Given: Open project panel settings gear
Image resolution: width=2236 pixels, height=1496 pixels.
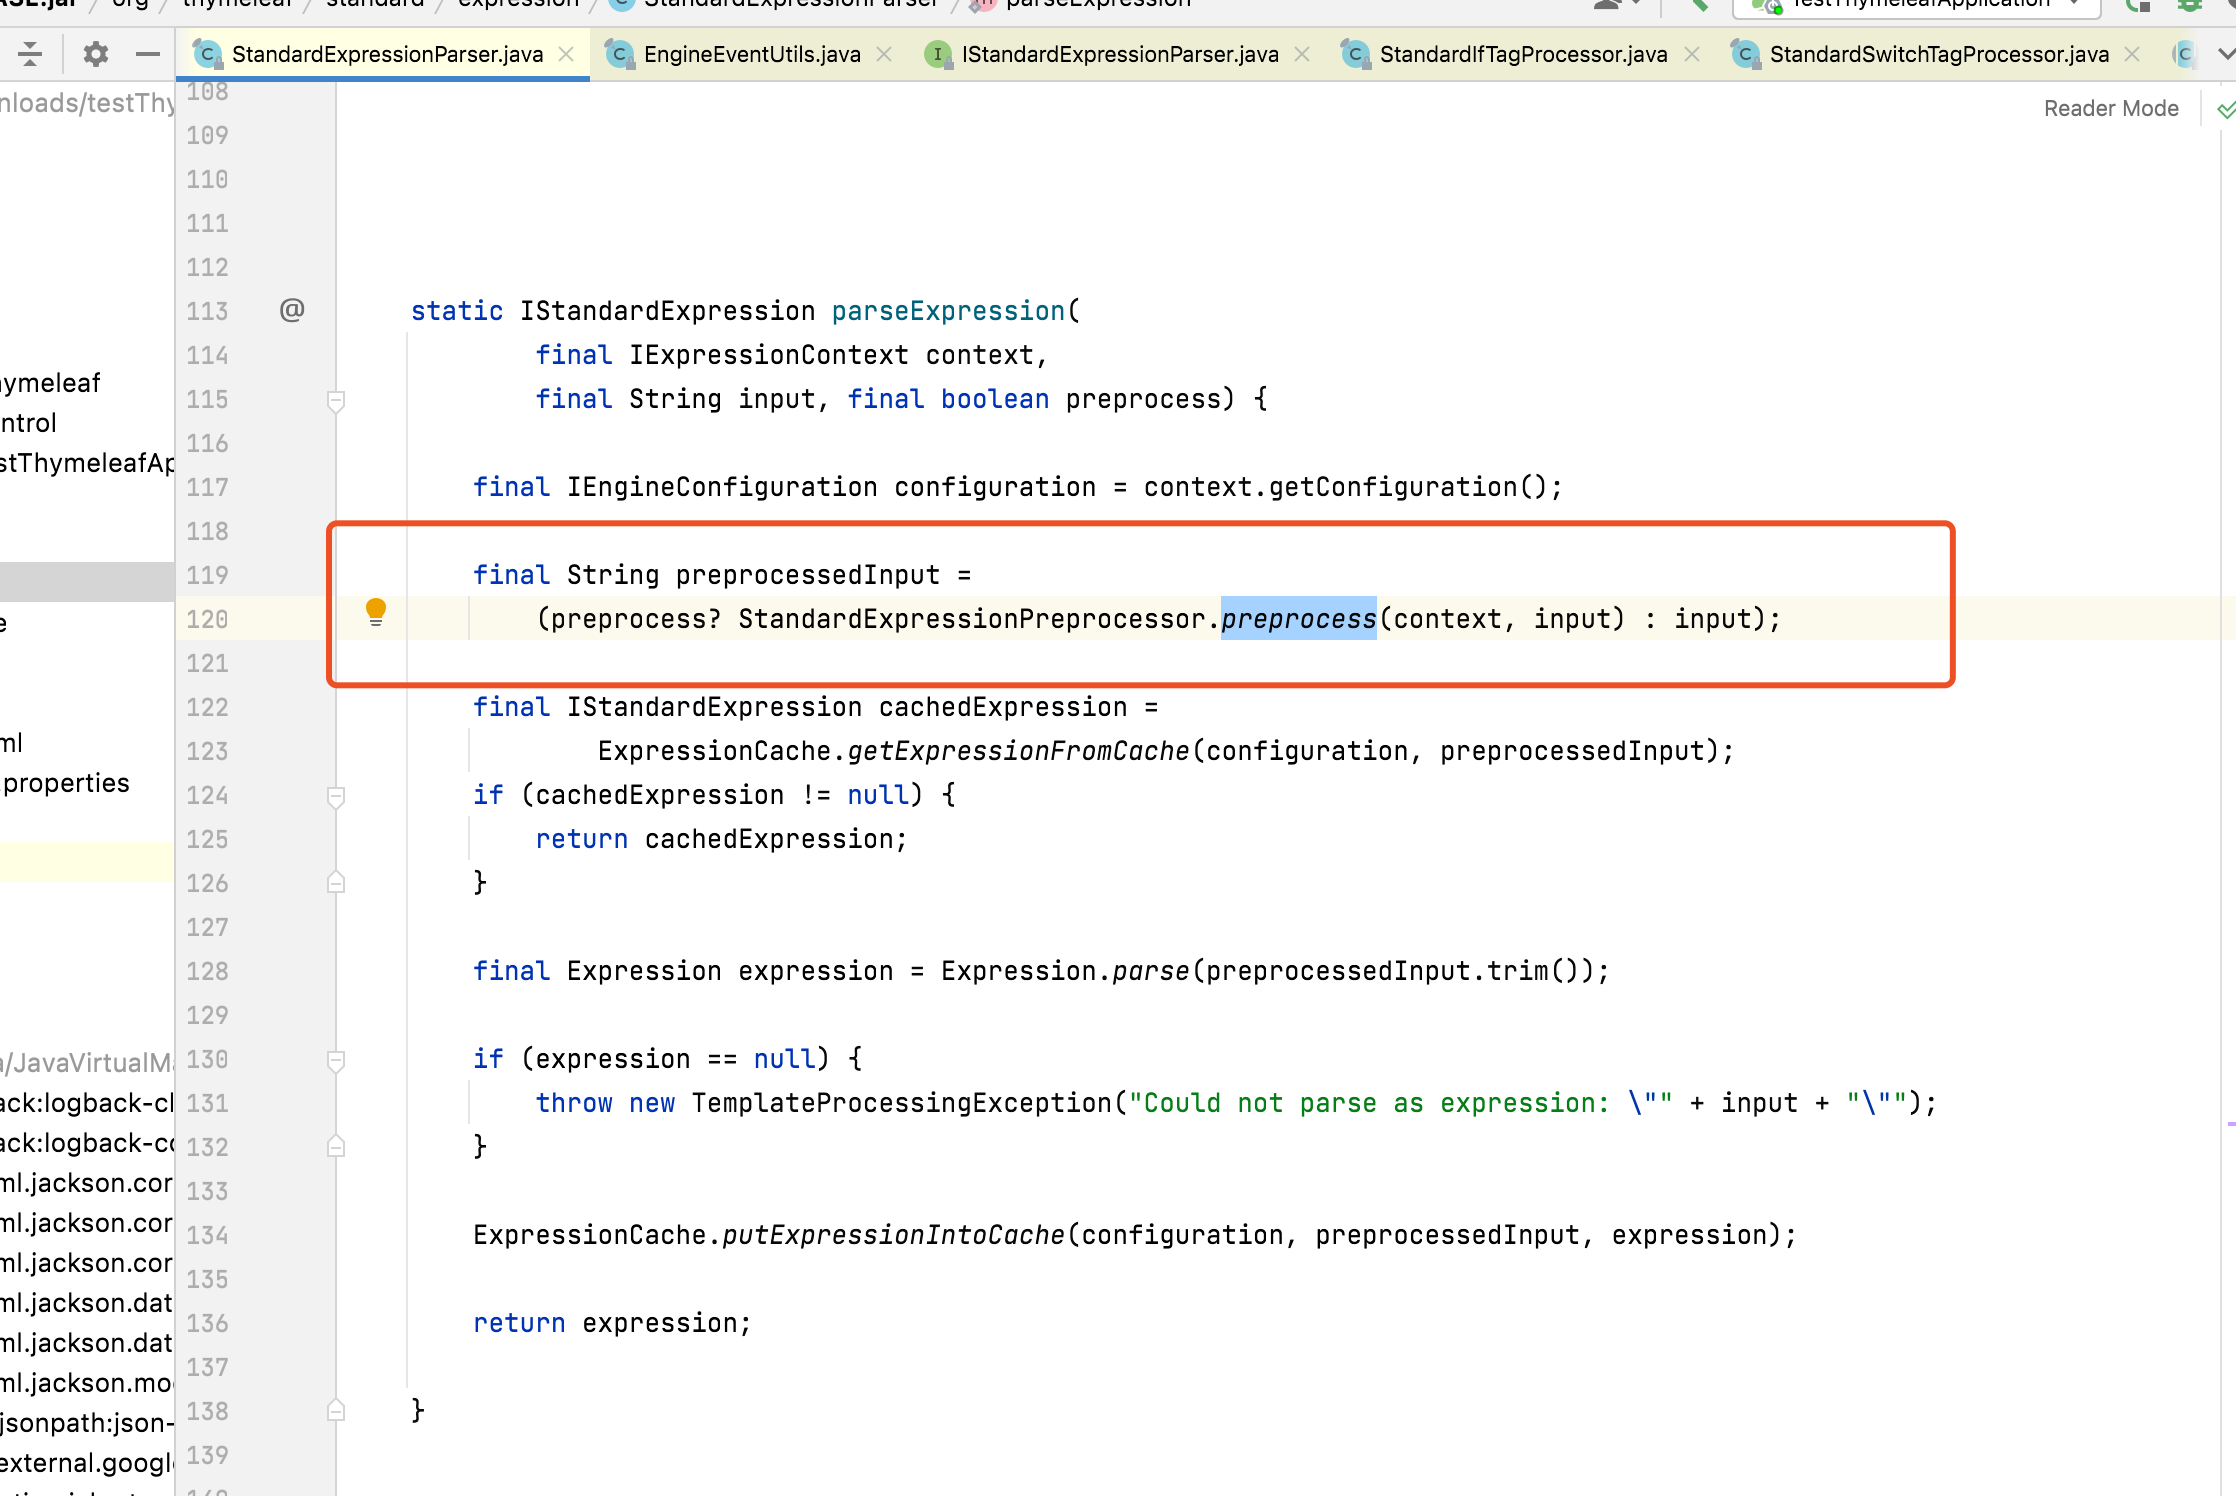Looking at the screenshot, I should [96, 54].
